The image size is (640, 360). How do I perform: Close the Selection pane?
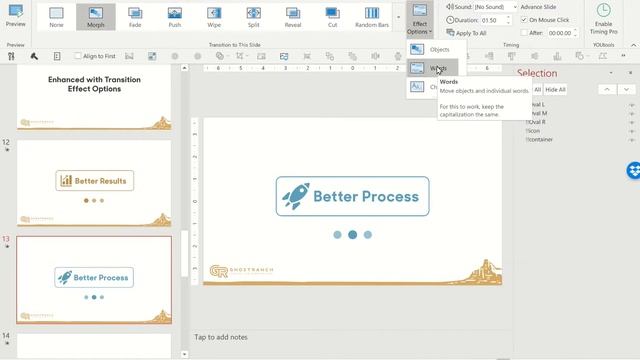(x=630, y=73)
